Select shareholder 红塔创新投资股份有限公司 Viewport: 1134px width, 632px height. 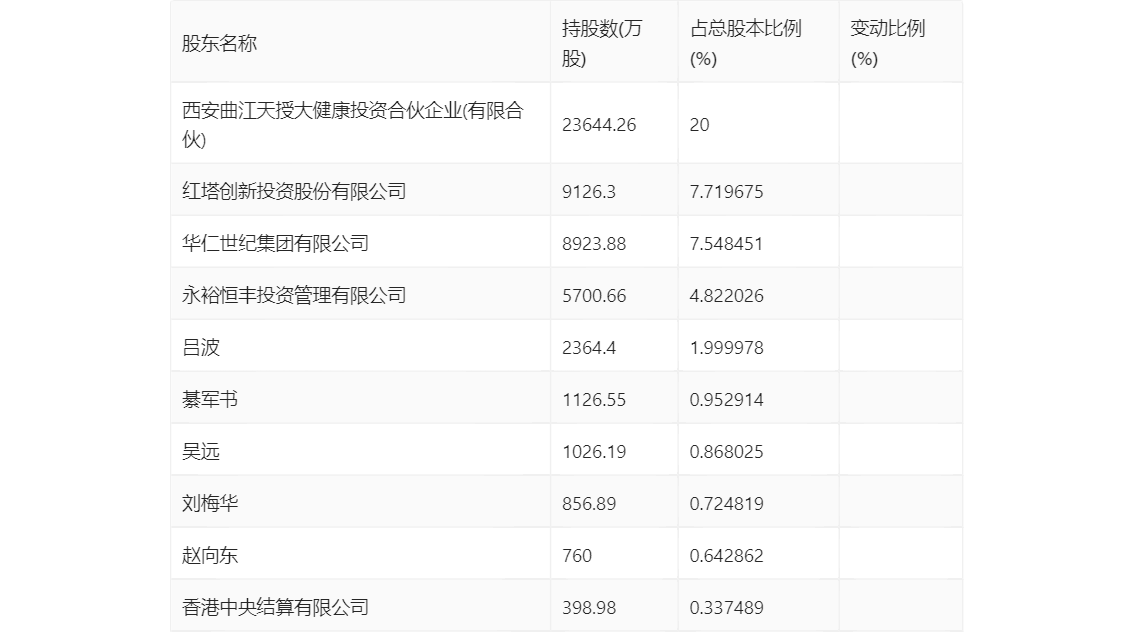point(294,192)
